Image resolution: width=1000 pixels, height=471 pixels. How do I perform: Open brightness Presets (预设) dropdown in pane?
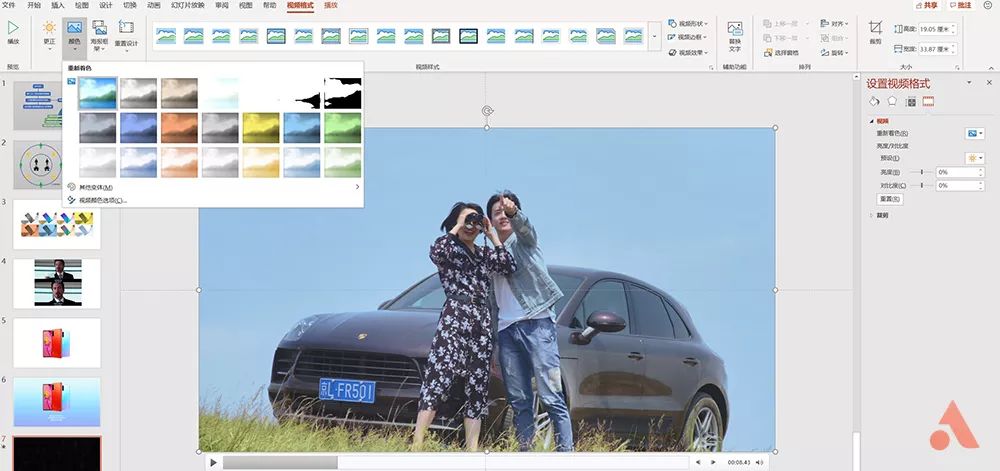(x=974, y=158)
